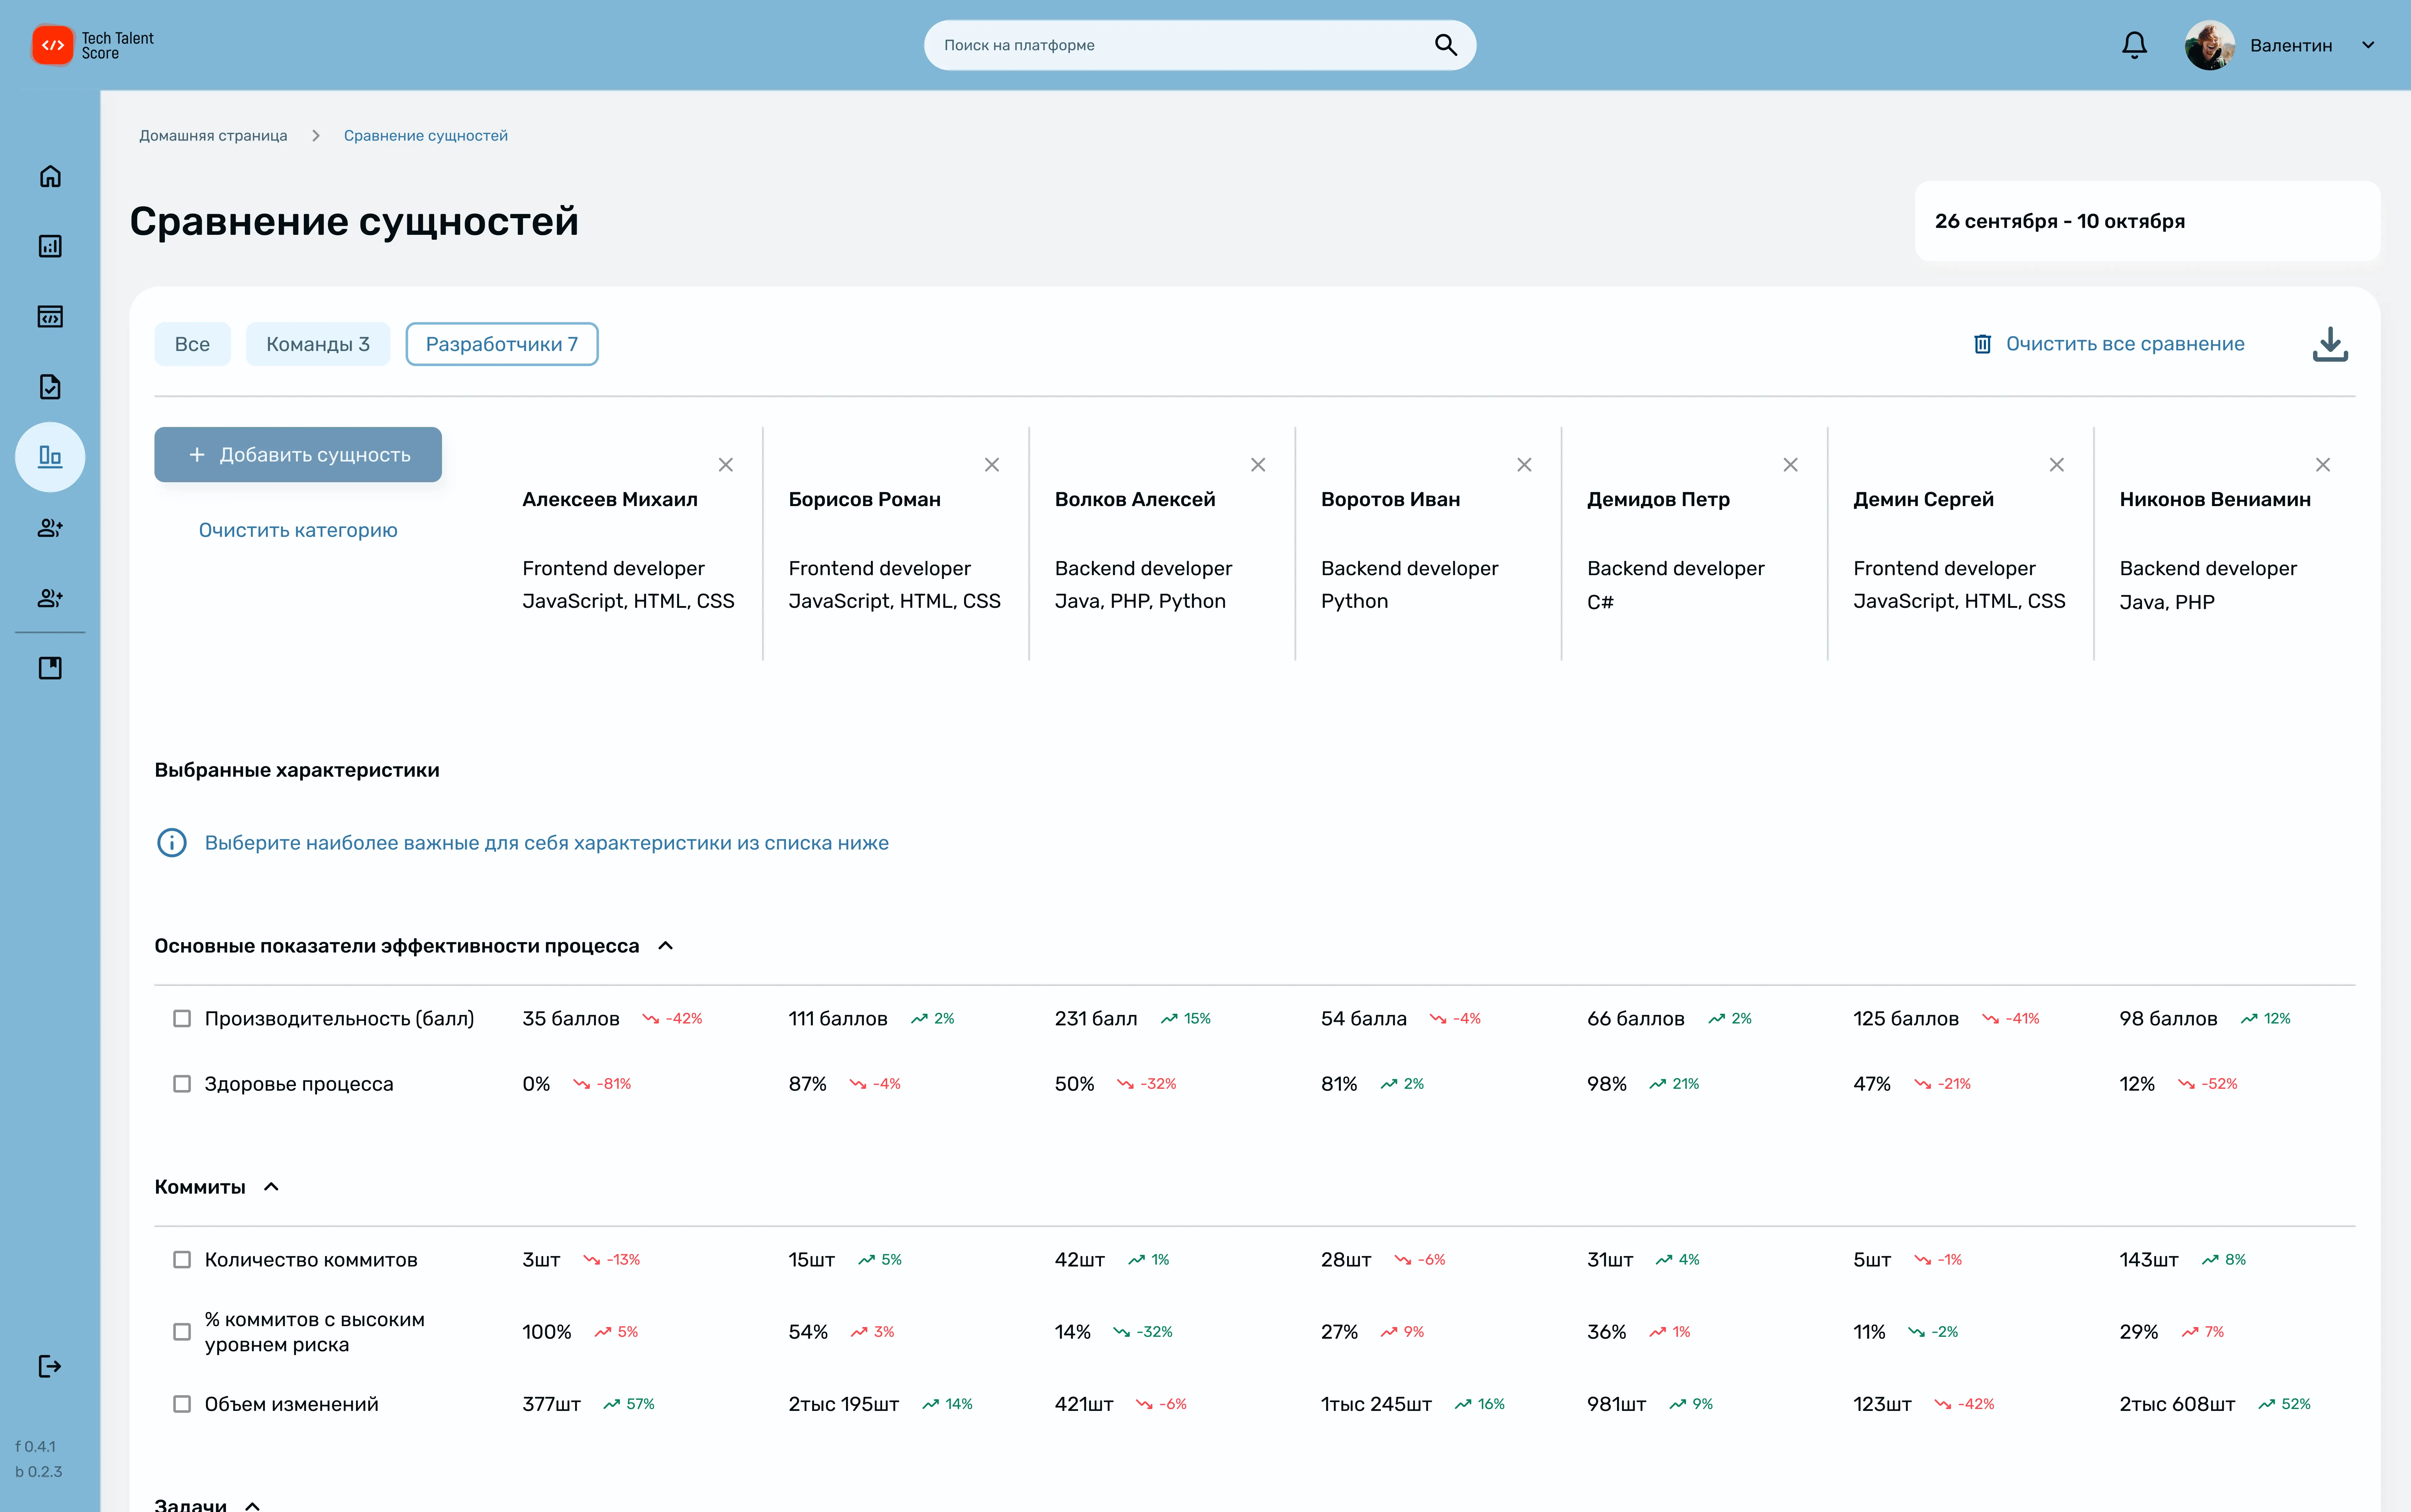
Task: Click the plus icon on Добавить сущность
Action: [x=197, y=455]
